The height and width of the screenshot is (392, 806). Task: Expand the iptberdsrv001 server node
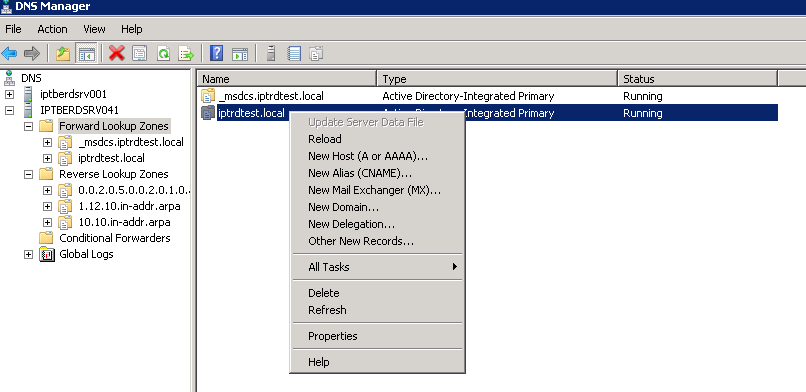pyautogui.click(x=9, y=94)
